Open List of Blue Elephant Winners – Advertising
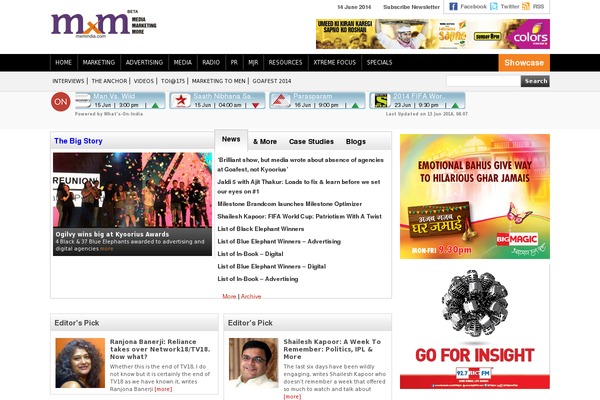The image size is (600, 400). tap(279, 242)
